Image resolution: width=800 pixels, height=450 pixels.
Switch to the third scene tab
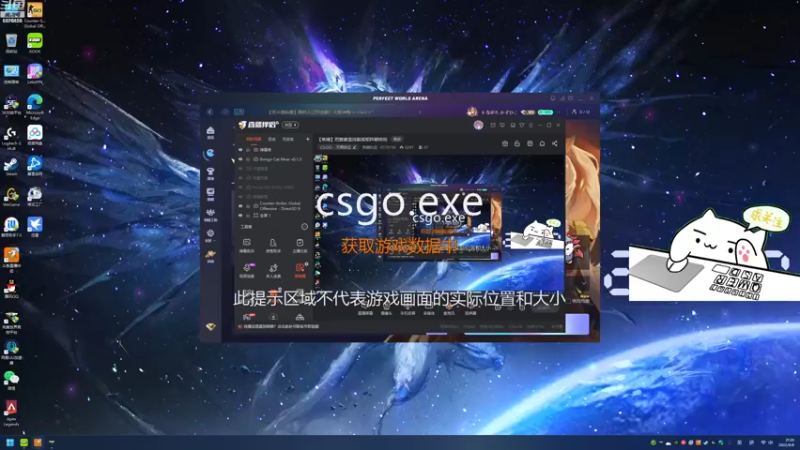click(x=288, y=139)
